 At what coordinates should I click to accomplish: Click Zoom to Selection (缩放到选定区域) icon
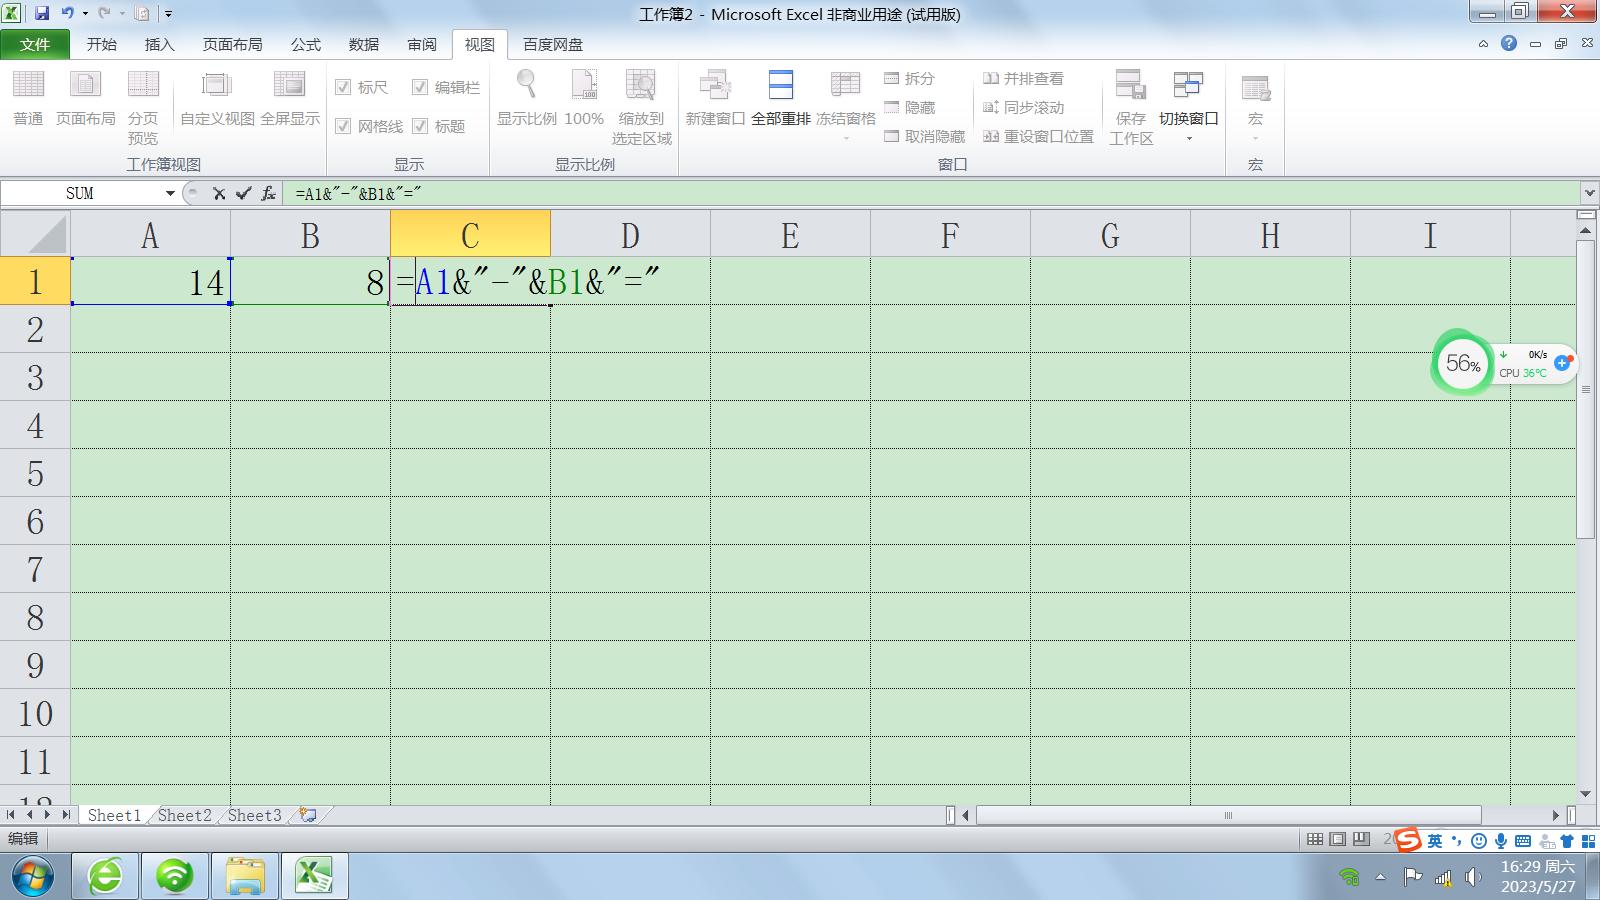[641, 88]
